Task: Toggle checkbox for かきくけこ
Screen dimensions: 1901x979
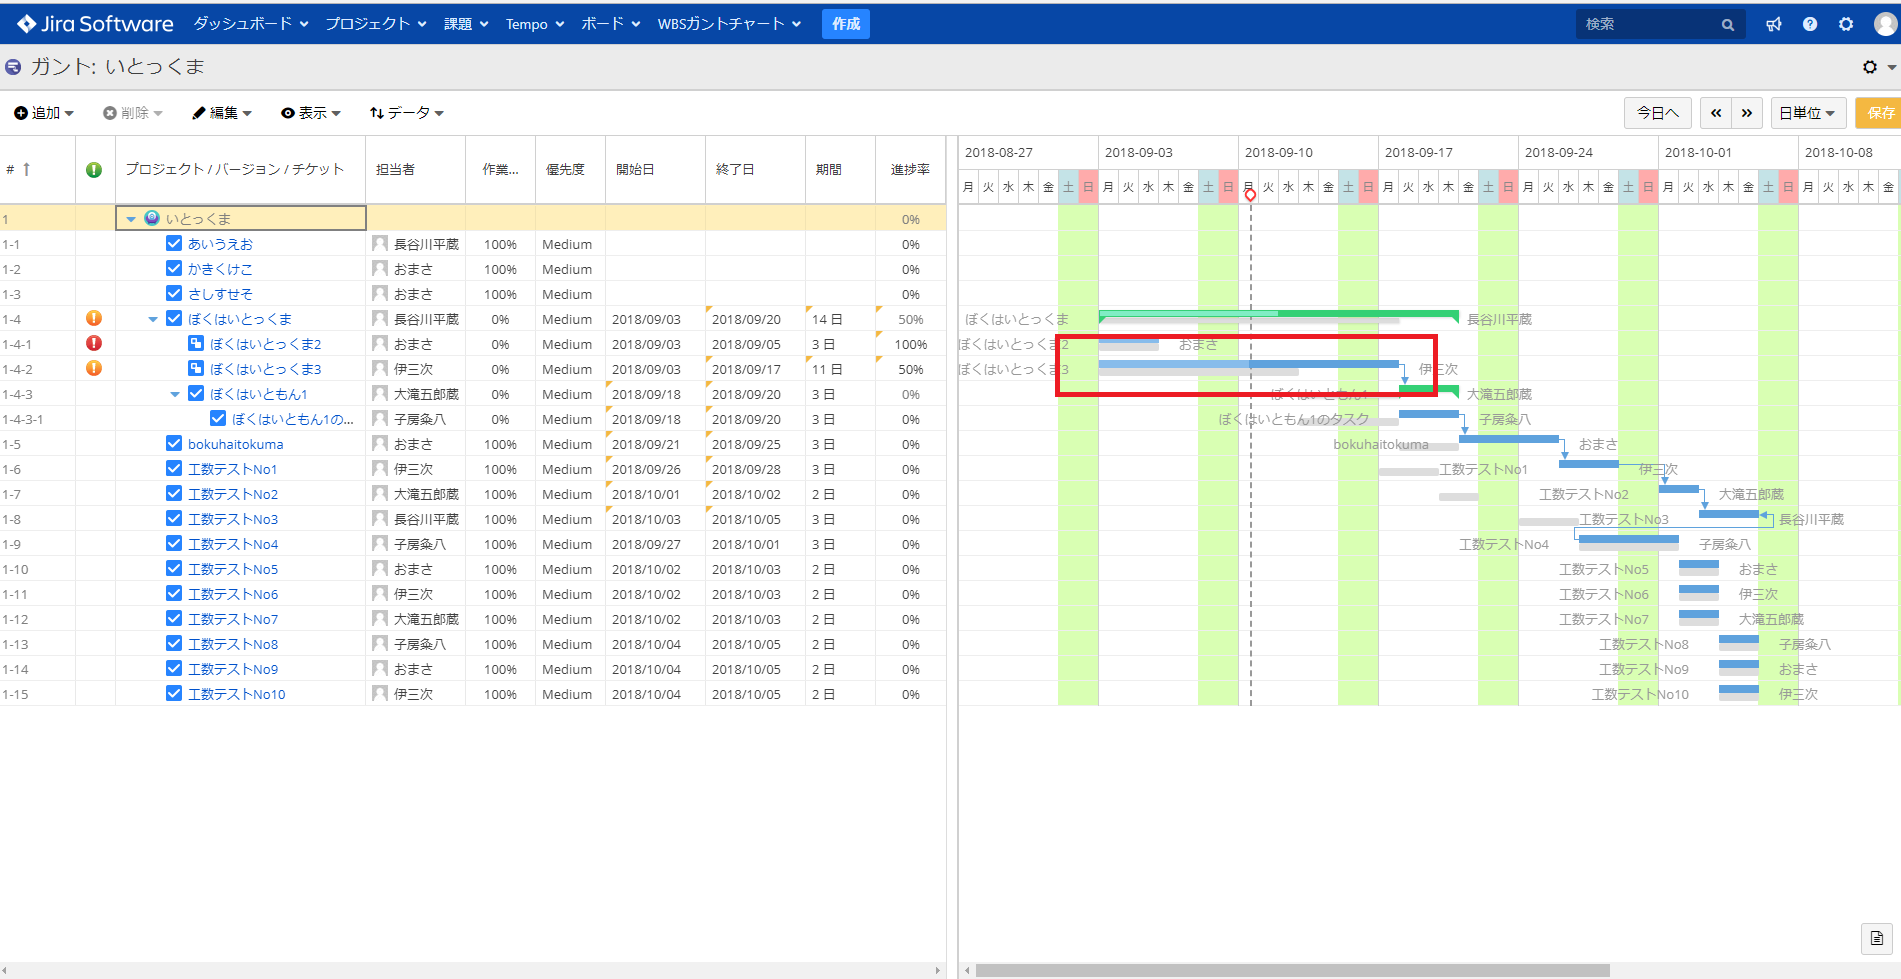Action: point(174,268)
